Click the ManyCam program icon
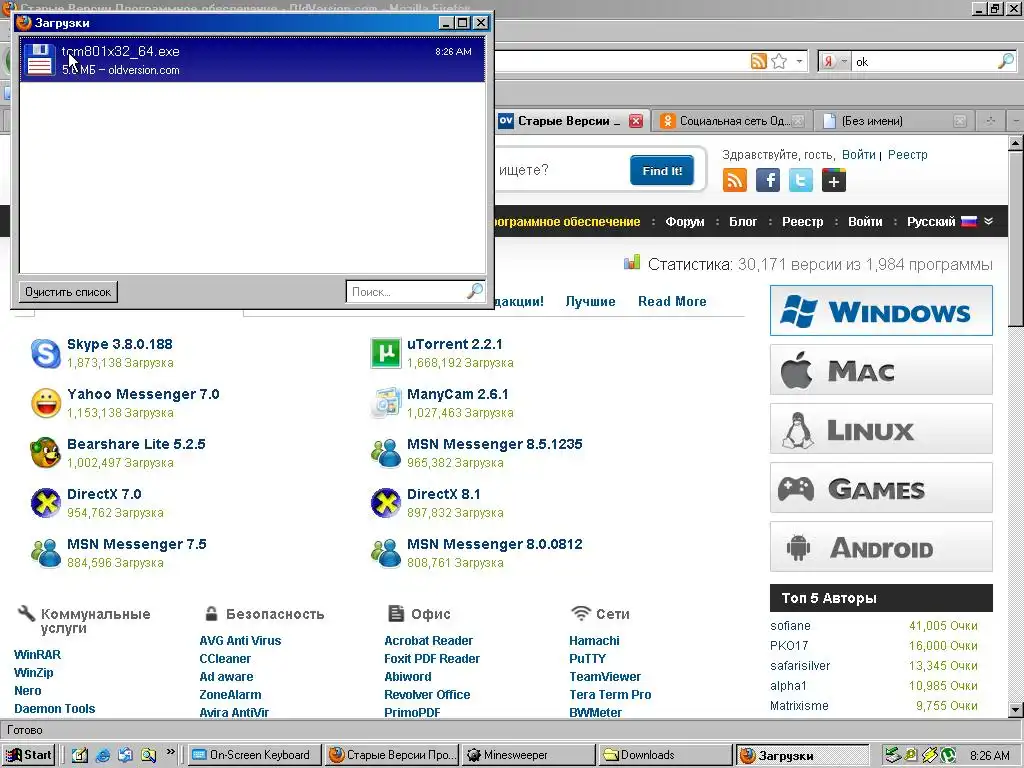Viewport: 1024px width, 768px height. pos(385,403)
